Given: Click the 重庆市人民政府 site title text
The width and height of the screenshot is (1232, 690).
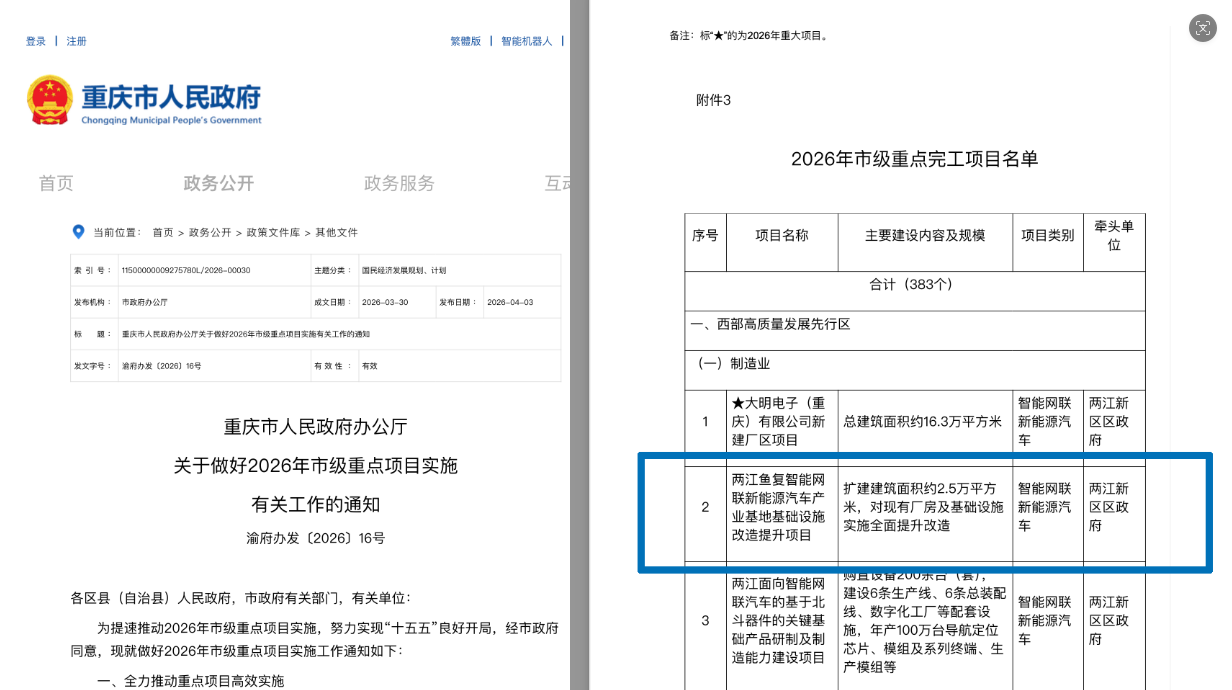Looking at the screenshot, I should (x=171, y=97).
